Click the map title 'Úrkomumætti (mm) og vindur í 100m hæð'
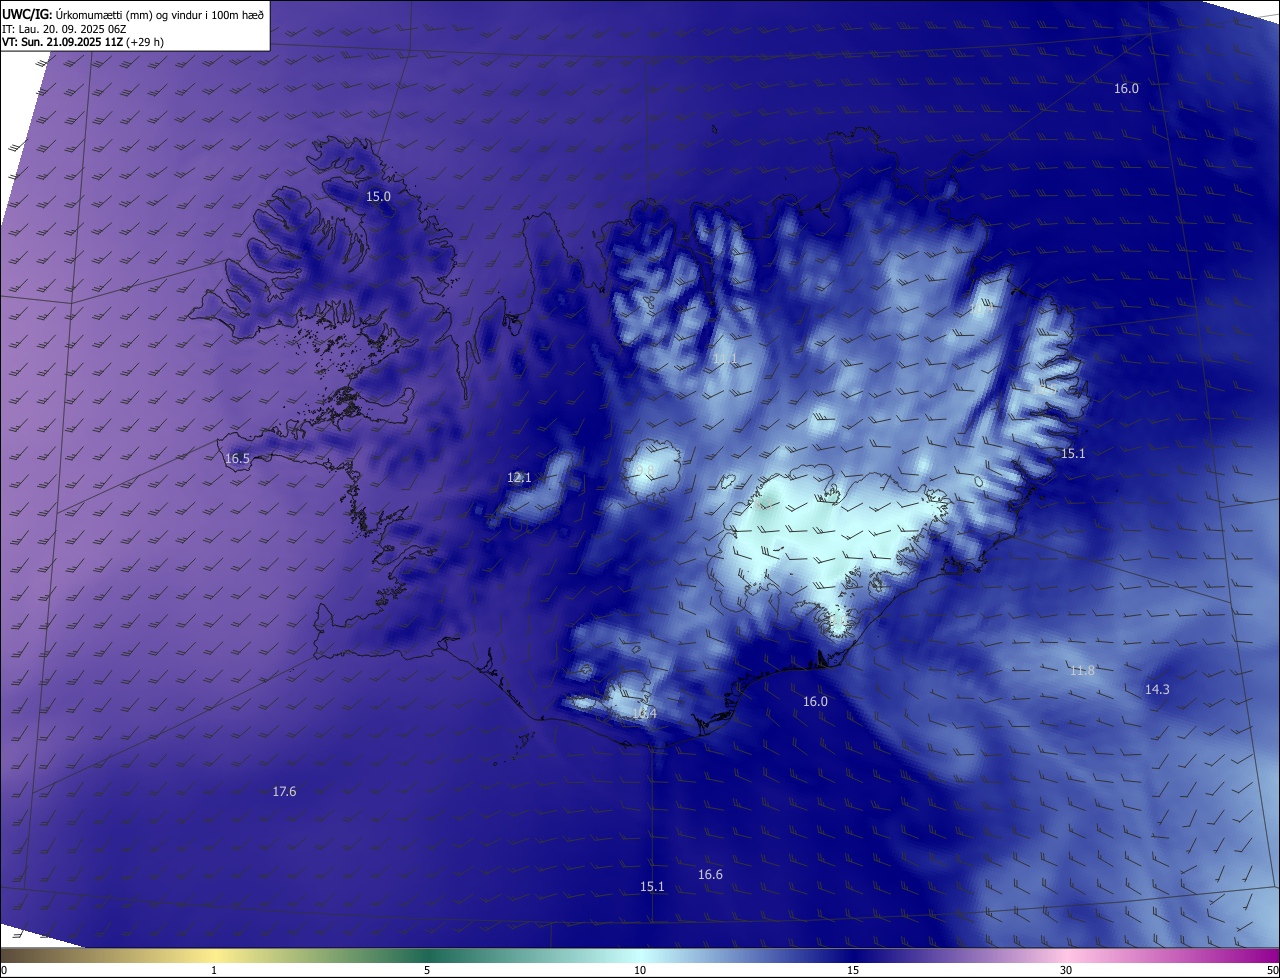 coord(159,13)
